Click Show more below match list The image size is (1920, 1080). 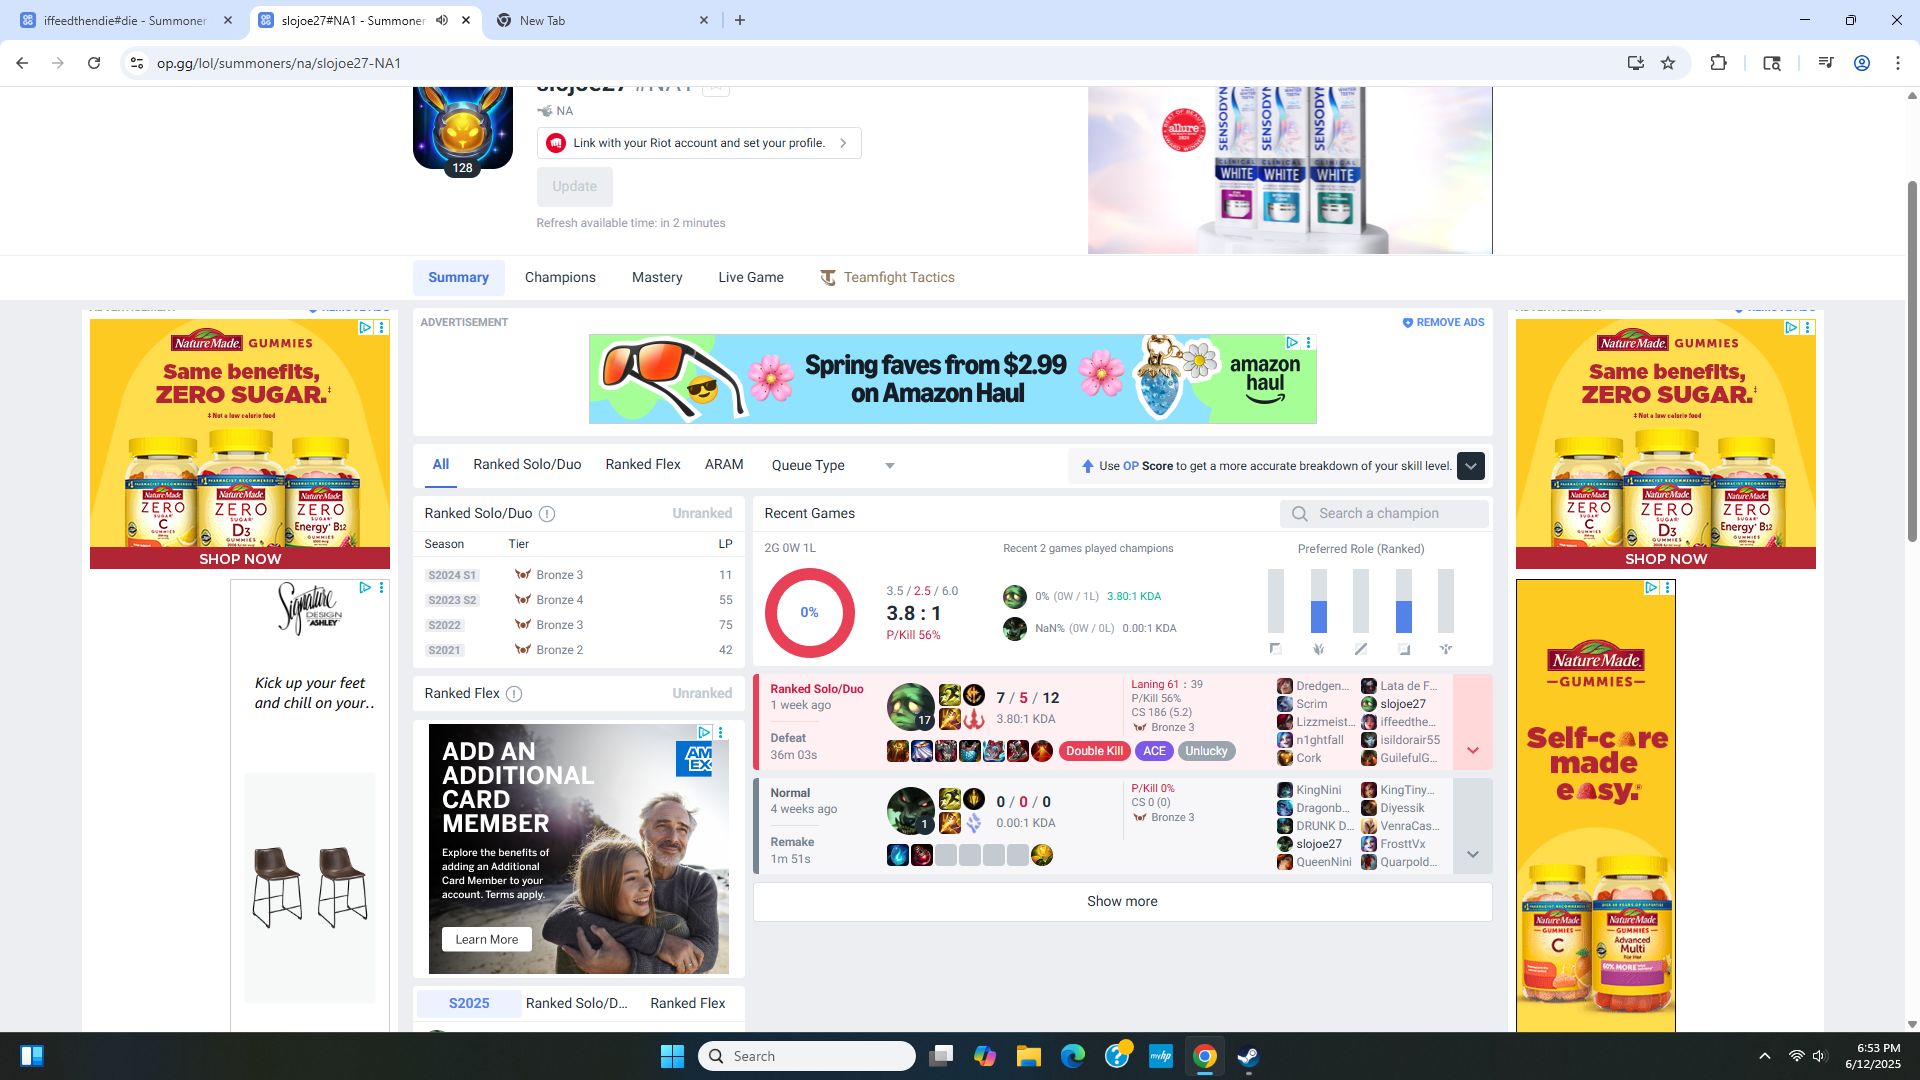[1122, 902]
